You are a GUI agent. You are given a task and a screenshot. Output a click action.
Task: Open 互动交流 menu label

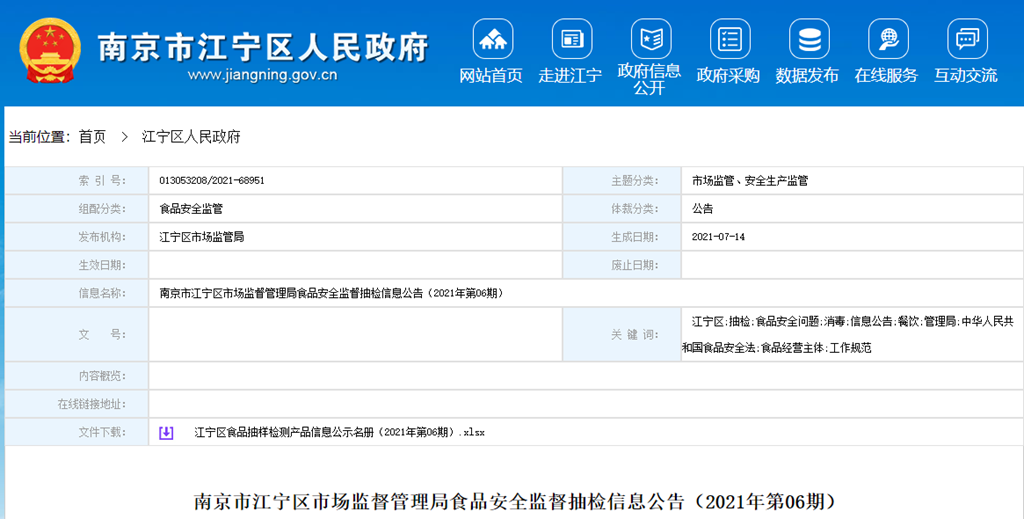(965, 76)
